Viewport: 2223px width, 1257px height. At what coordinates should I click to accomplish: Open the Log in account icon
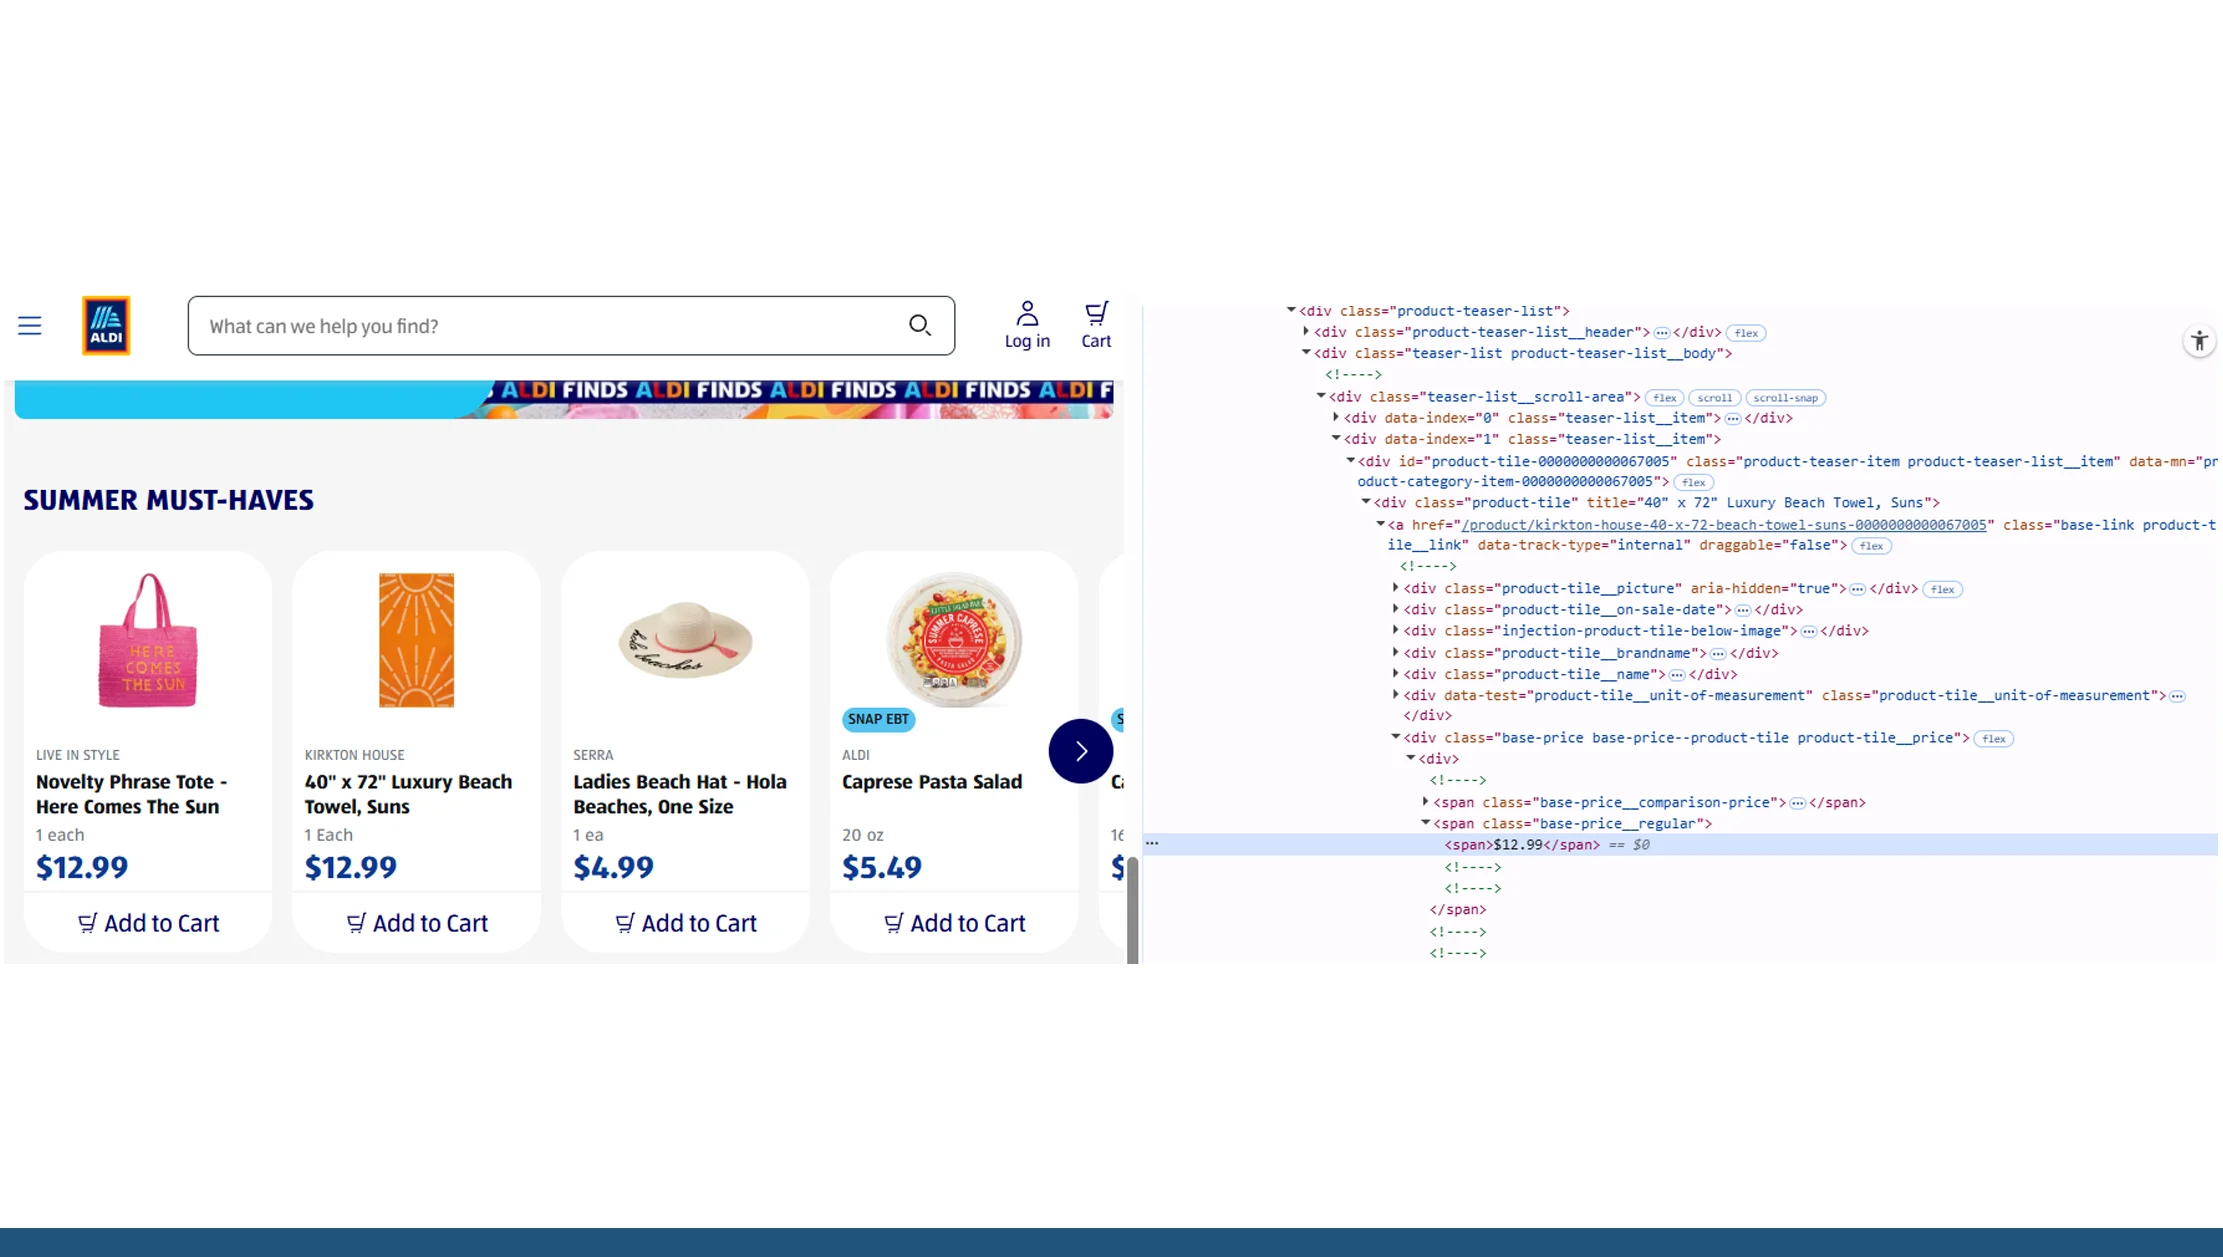[x=1027, y=326]
